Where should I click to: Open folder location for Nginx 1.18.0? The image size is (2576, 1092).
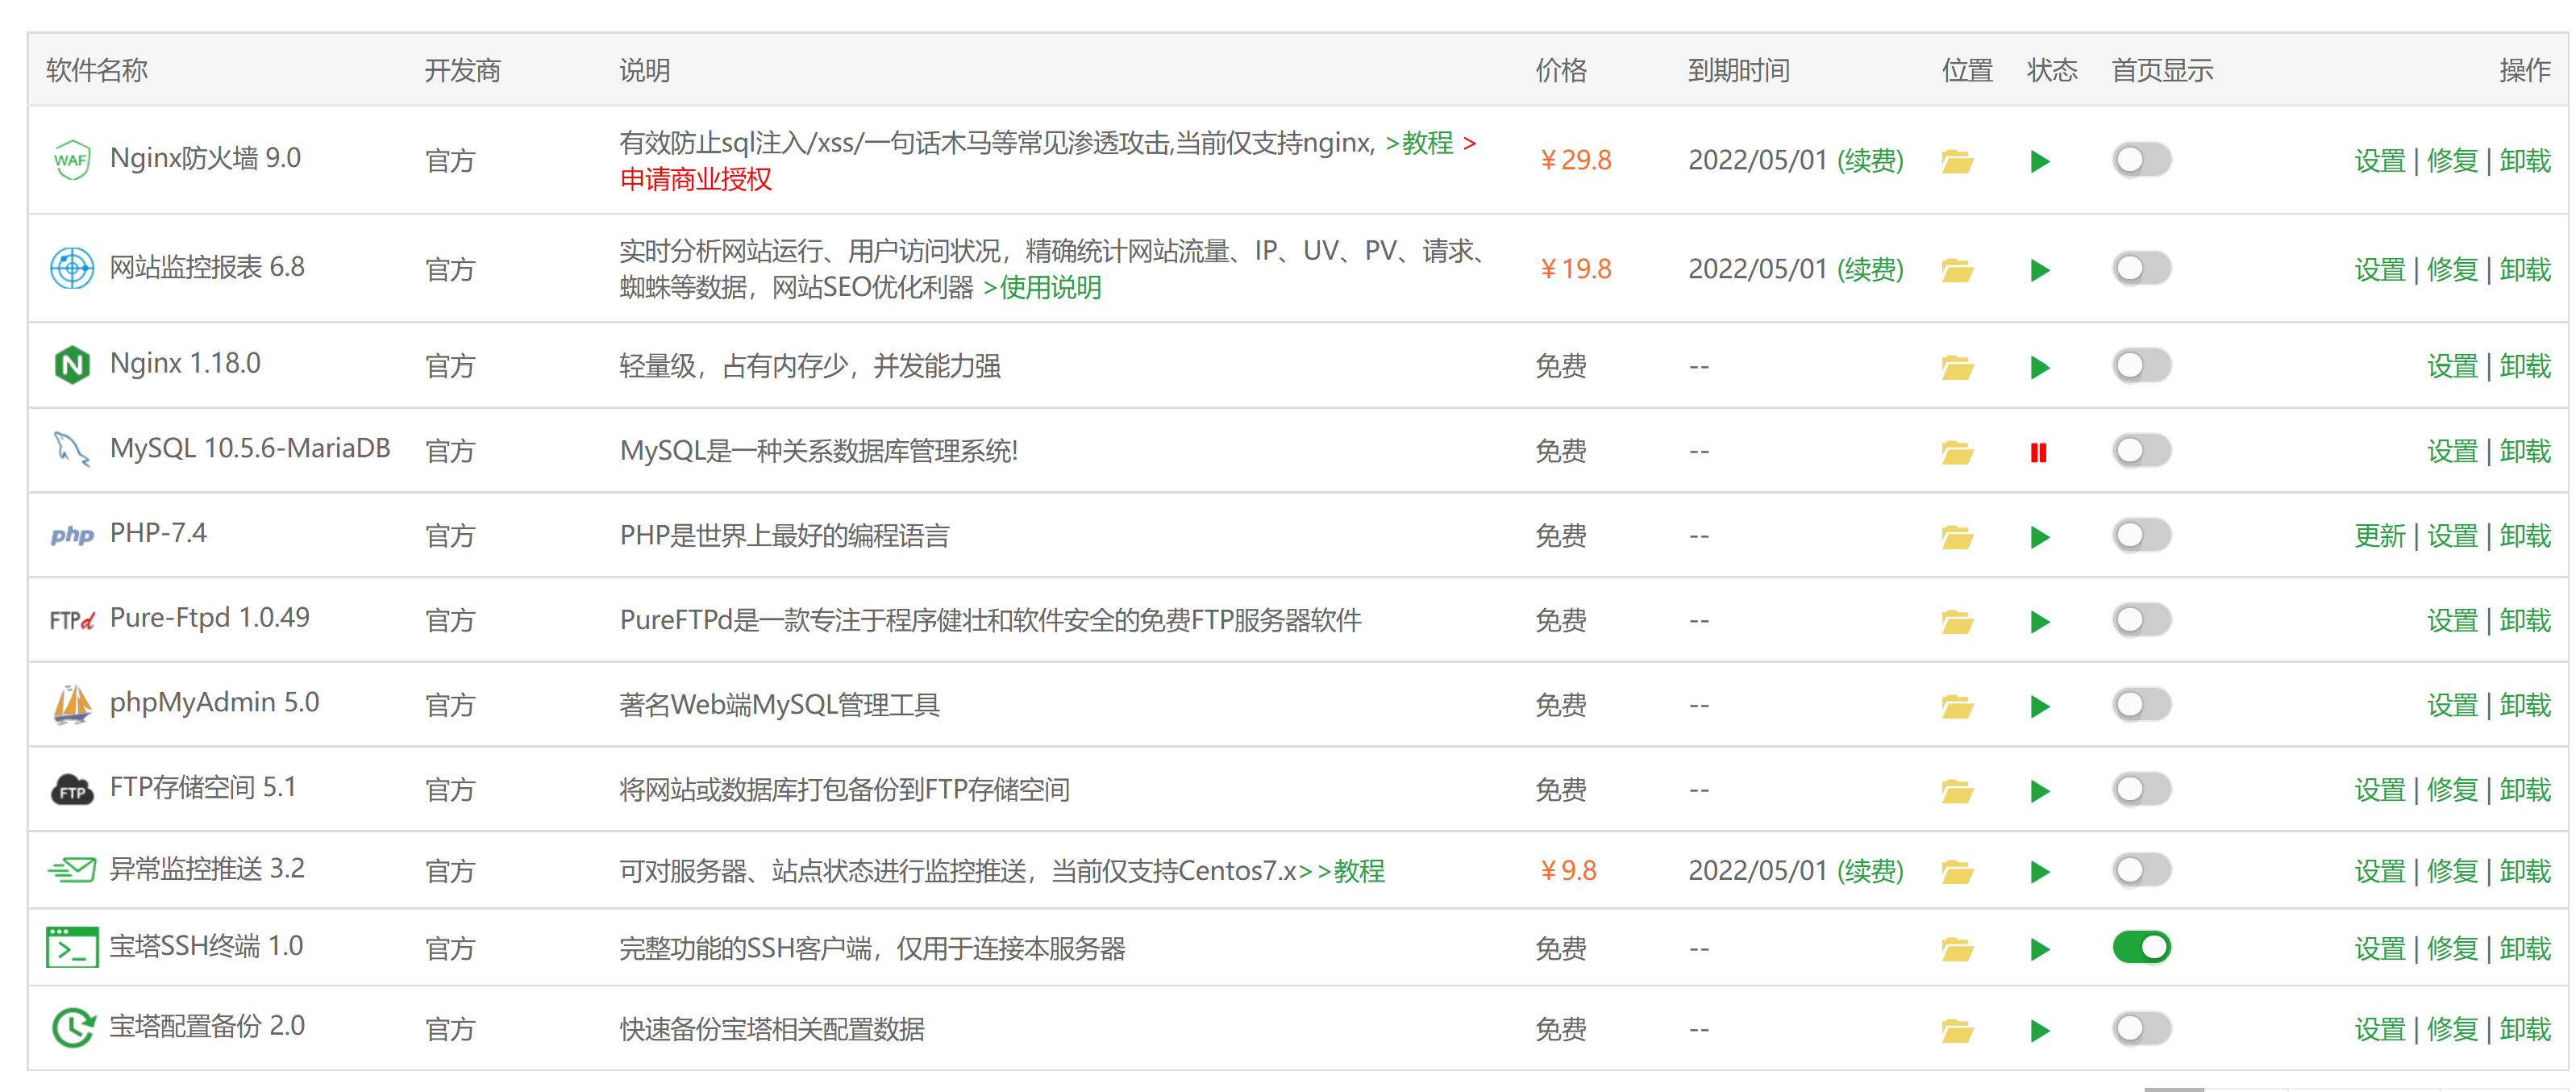click(1957, 367)
